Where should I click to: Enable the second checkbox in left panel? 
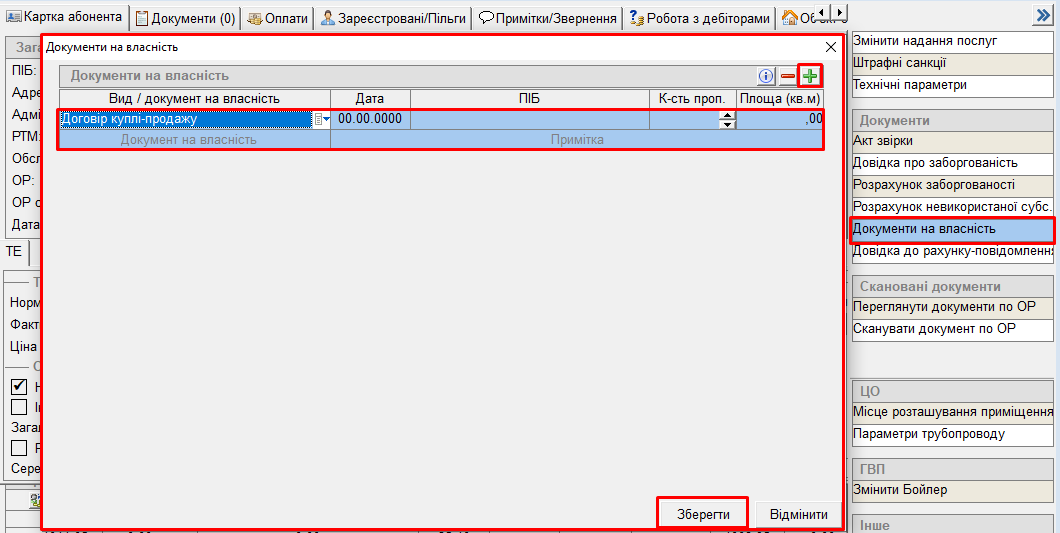pos(18,407)
